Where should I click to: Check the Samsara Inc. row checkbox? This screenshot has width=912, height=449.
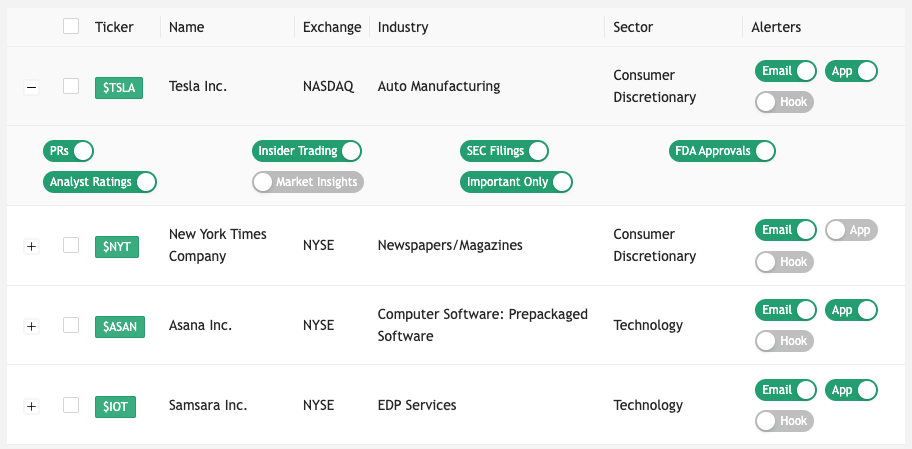click(71, 405)
